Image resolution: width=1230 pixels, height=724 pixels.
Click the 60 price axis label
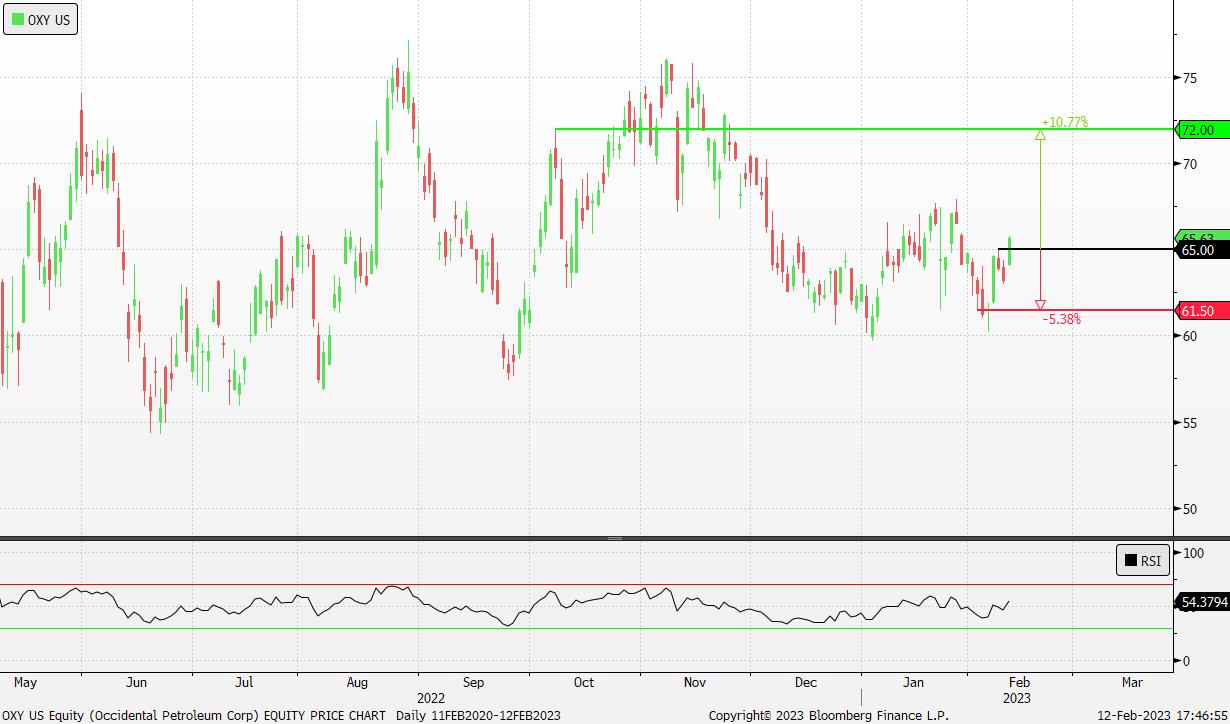(x=1190, y=336)
